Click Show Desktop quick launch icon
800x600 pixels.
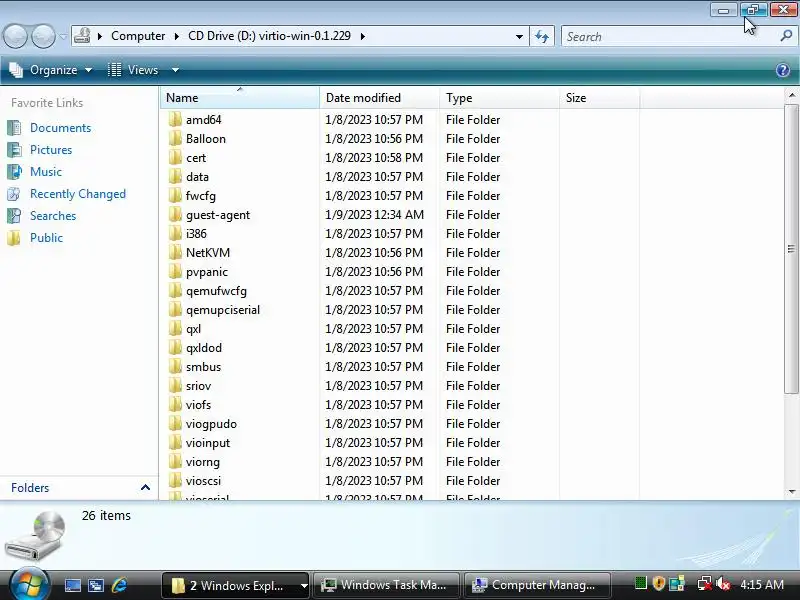point(72,585)
